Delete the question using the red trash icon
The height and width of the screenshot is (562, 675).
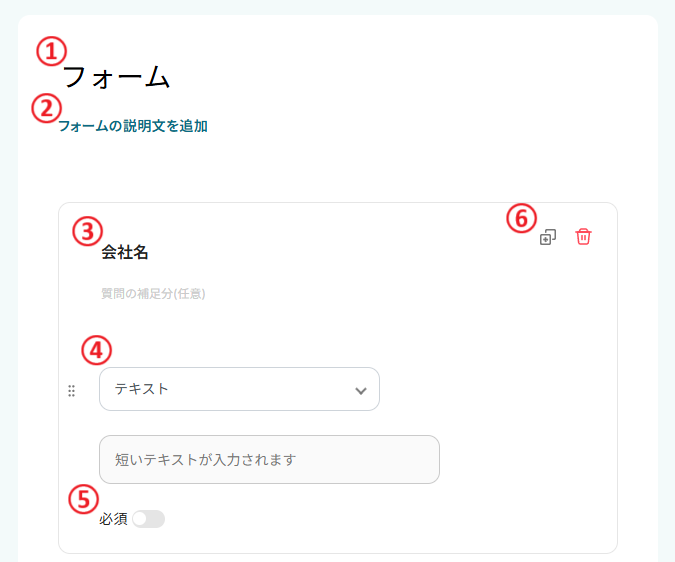tap(583, 237)
